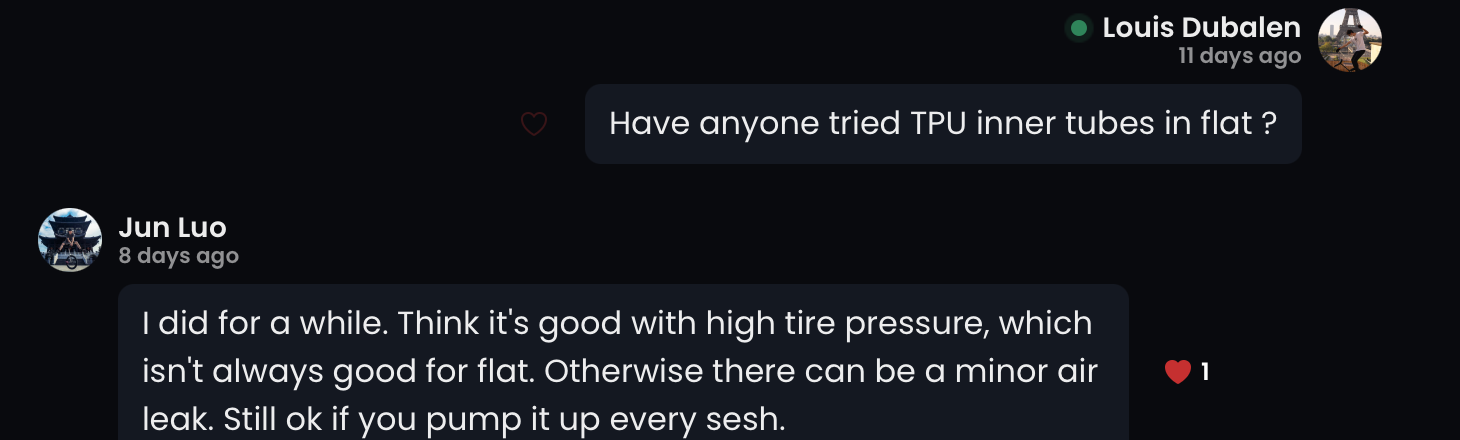Select Louis's question message bubble
The image size is (1460, 440).
(x=942, y=124)
